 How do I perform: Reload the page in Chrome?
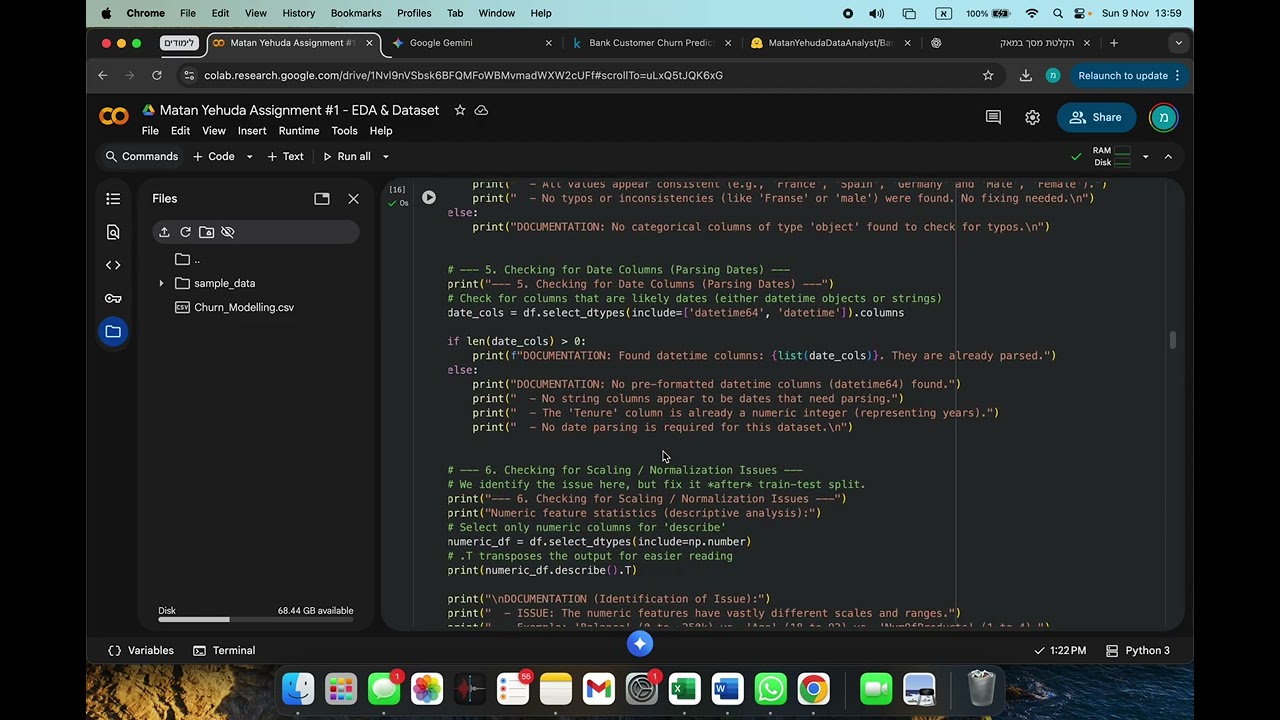click(157, 75)
